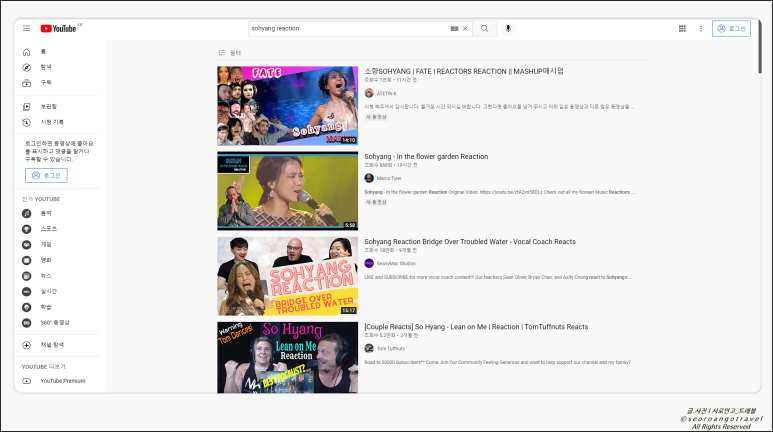Open the FATE Reactors Reaction mashup thumbnail
The height and width of the screenshot is (432, 773).
point(287,106)
